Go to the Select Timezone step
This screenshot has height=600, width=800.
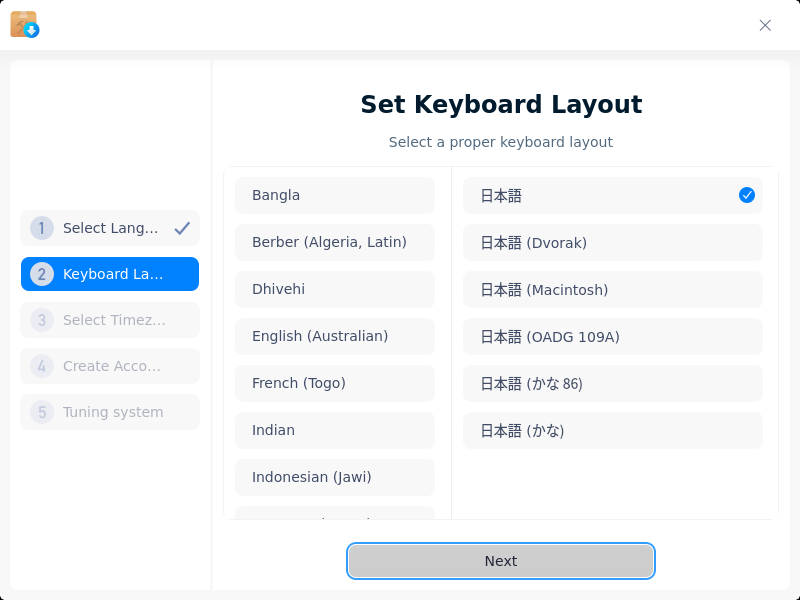coord(110,320)
